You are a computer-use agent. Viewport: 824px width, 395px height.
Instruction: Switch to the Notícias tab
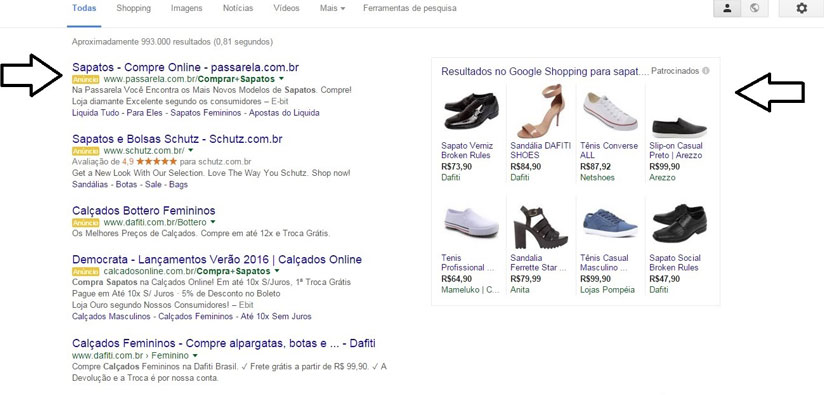[x=238, y=8]
